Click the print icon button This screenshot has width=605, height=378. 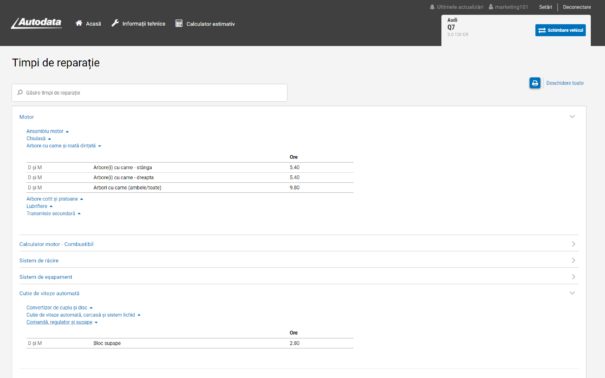pos(535,83)
